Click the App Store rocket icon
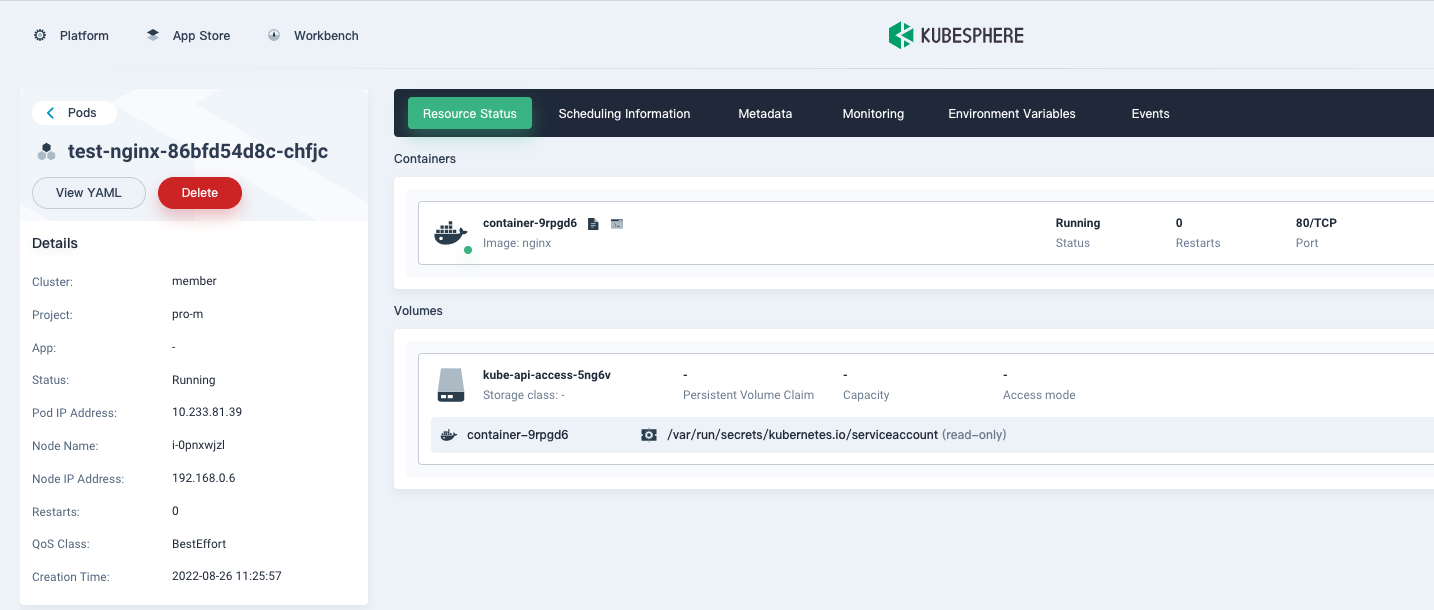This screenshot has width=1434, height=610. [x=152, y=34]
